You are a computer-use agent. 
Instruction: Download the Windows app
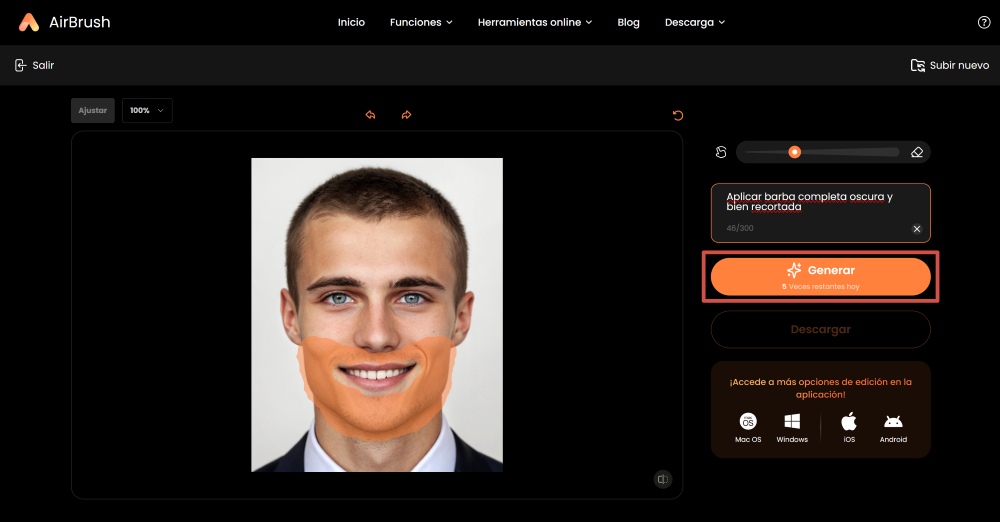[792, 426]
